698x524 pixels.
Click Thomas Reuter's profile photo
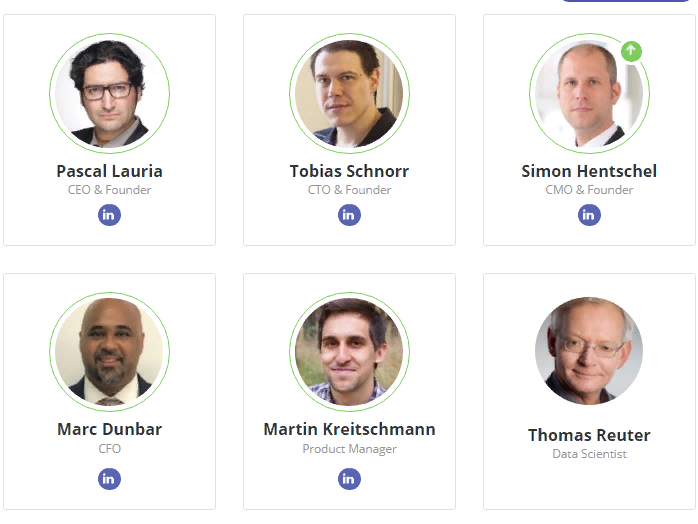tap(589, 351)
